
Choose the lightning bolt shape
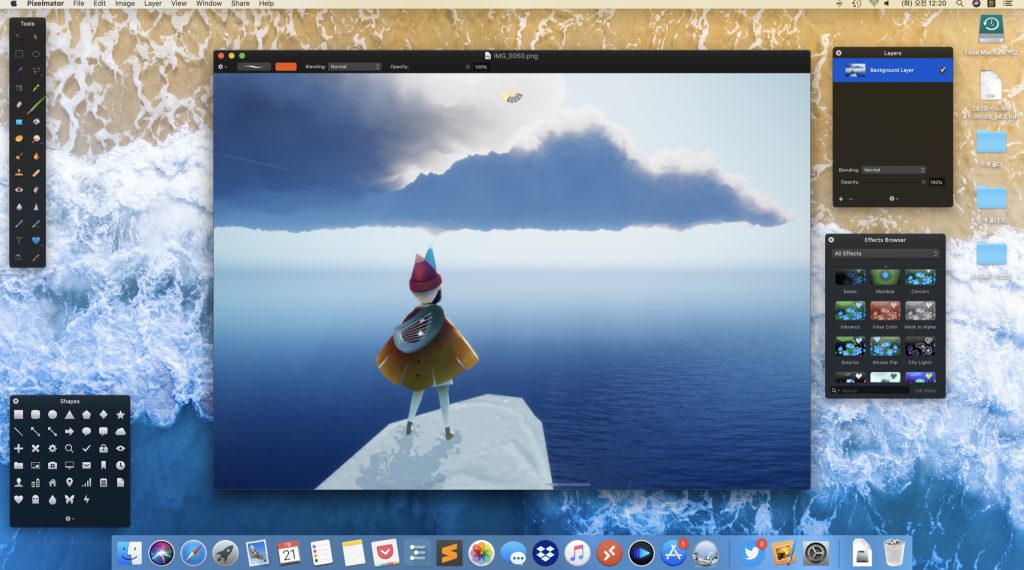[86, 499]
